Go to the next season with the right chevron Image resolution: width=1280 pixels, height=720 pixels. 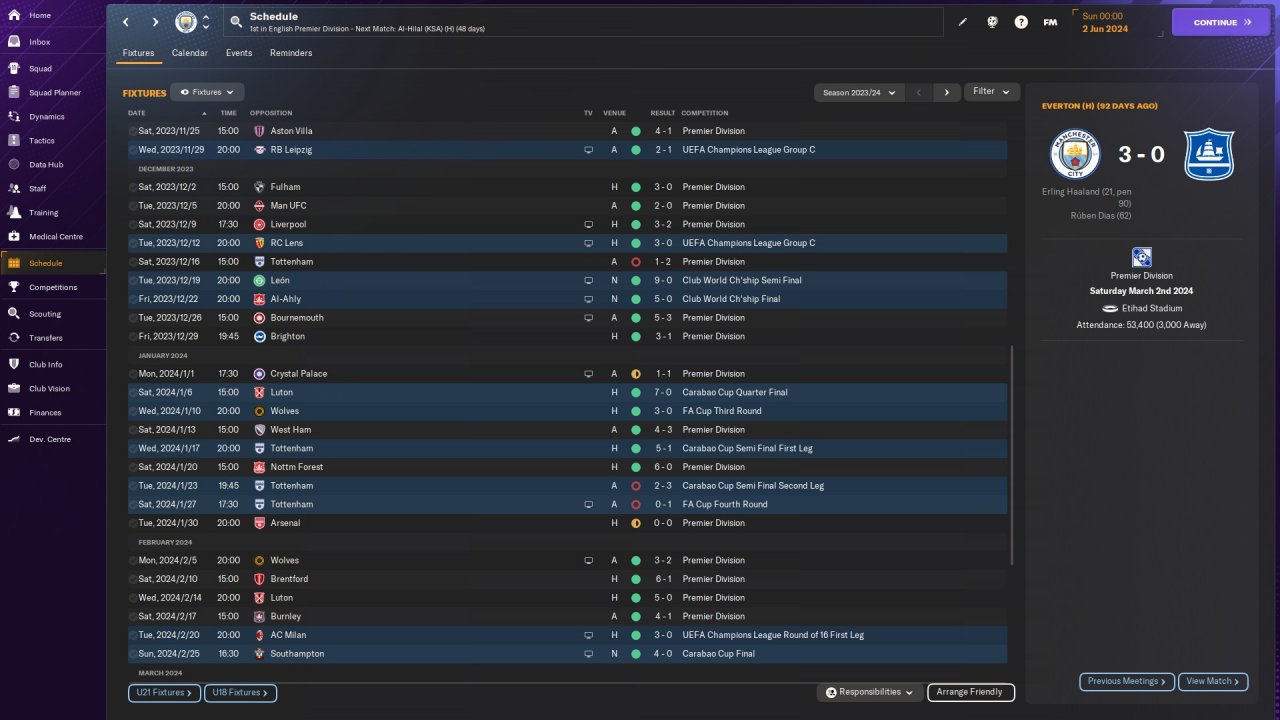(x=947, y=92)
